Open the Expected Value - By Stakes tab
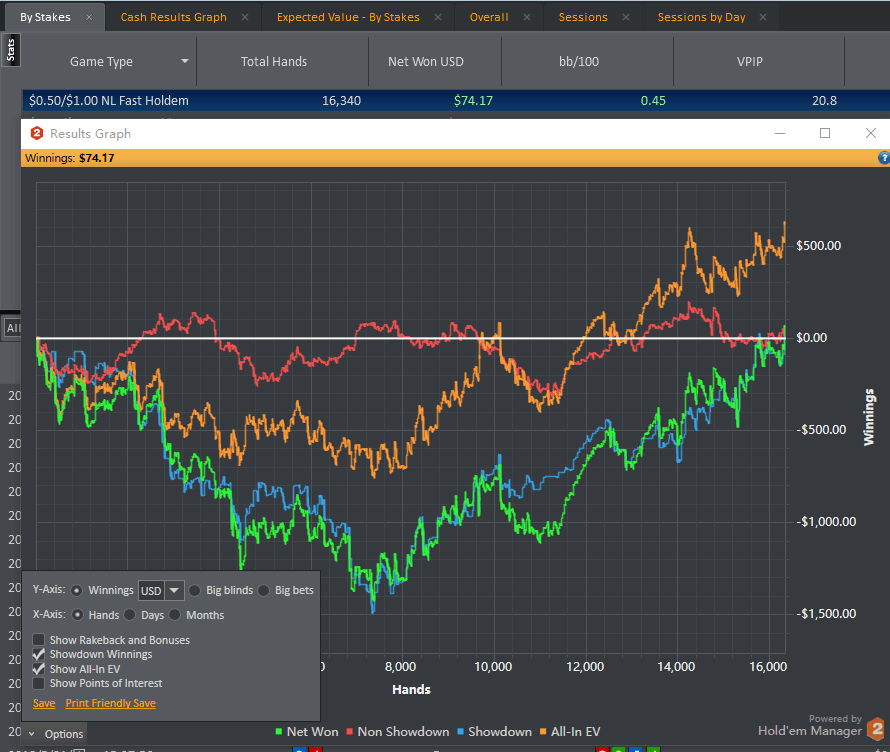Image resolution: width=890 pixels, height=752 pixels. pos(347,17)
